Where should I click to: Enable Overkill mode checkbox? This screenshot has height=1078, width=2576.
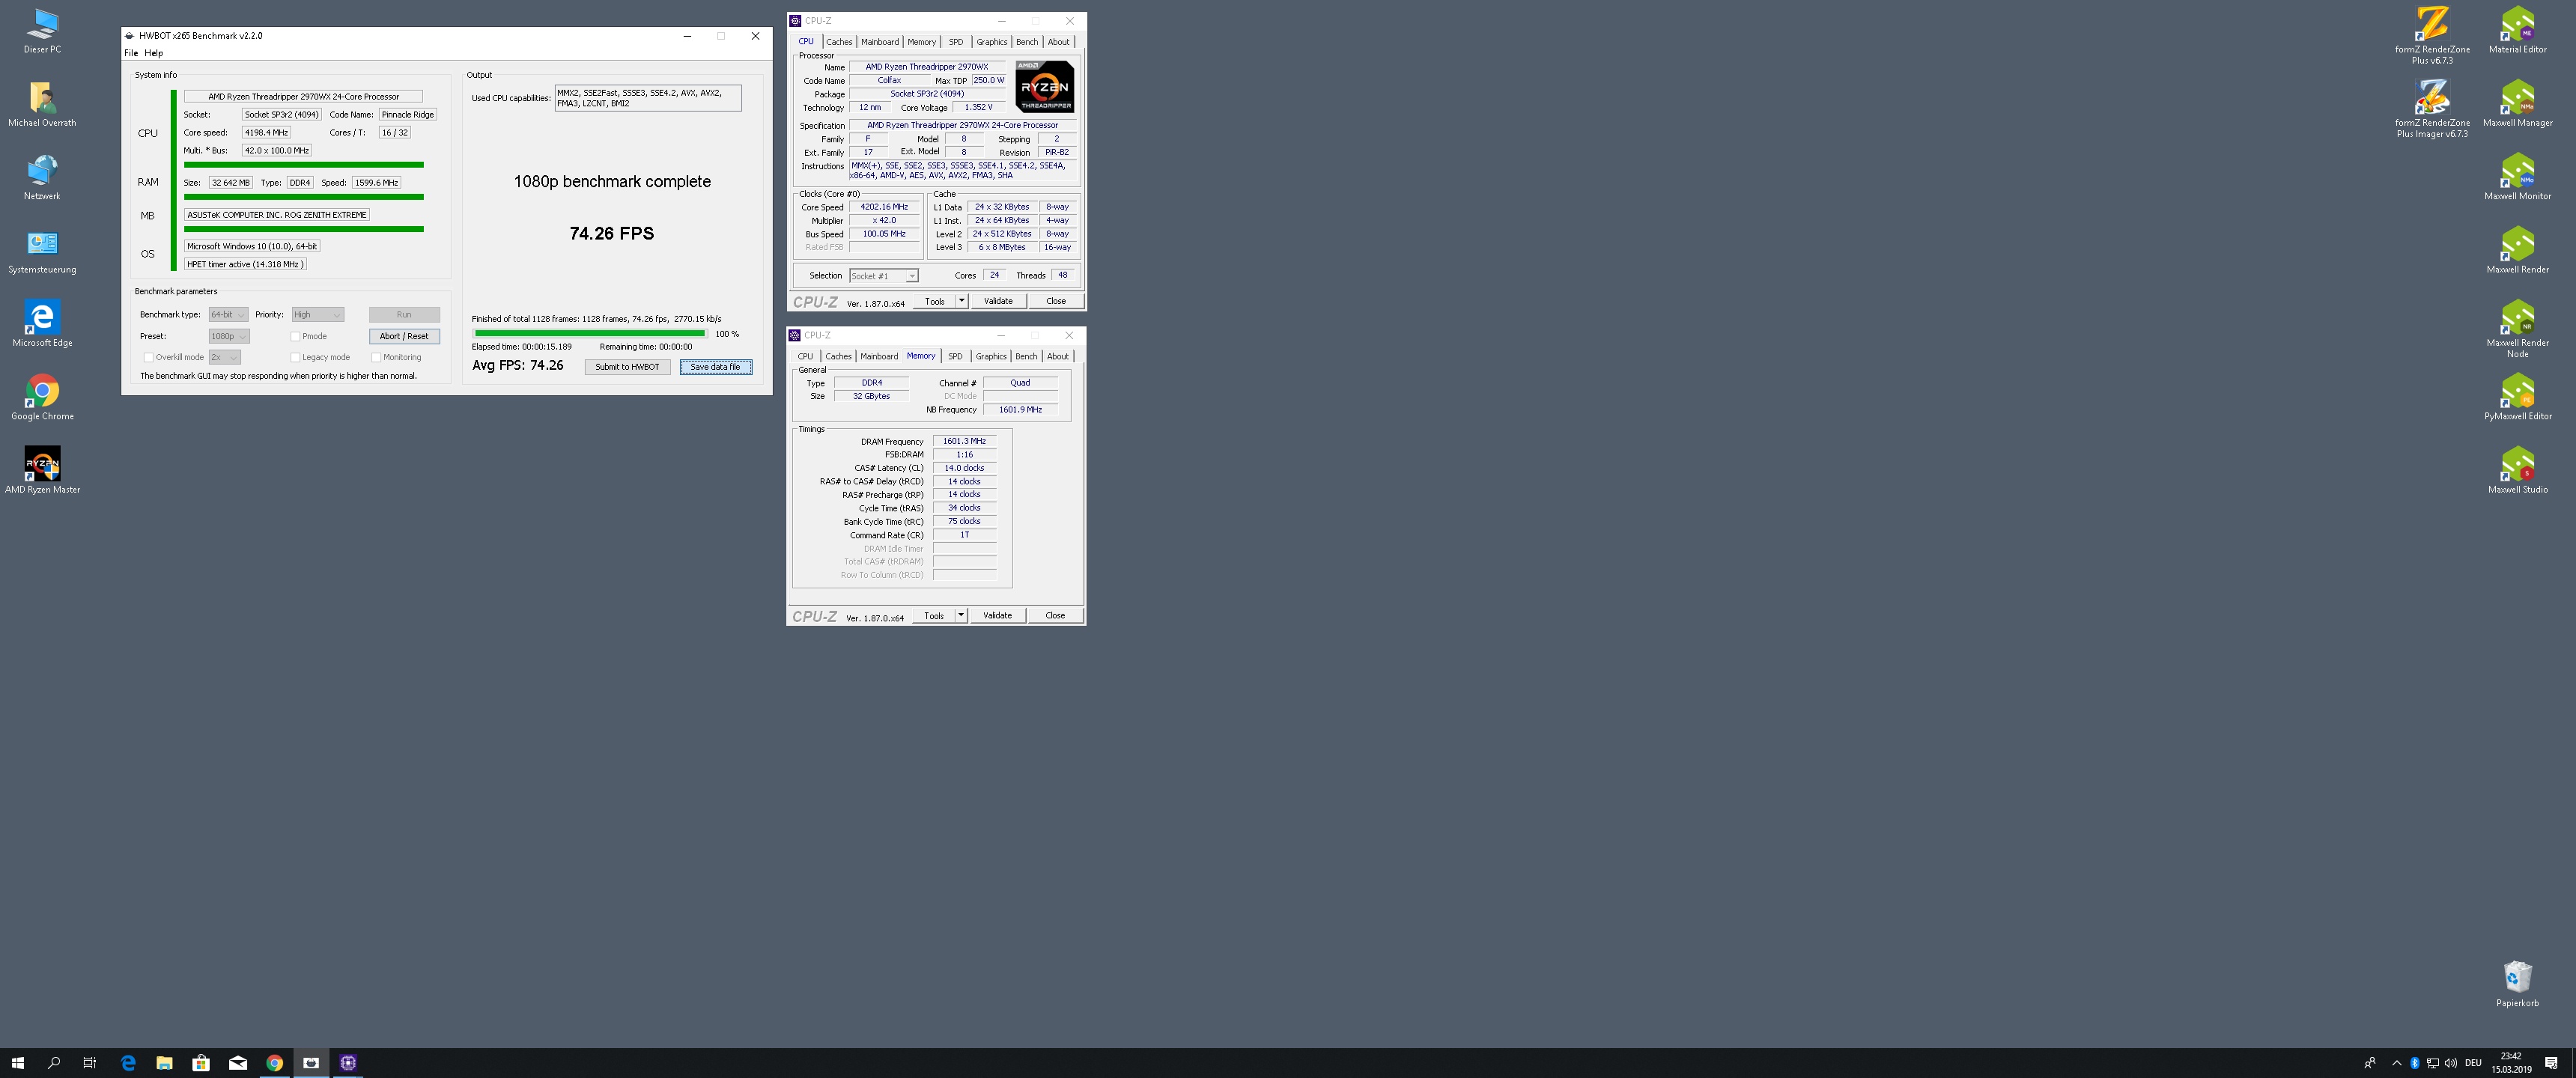tap(148, 357)
